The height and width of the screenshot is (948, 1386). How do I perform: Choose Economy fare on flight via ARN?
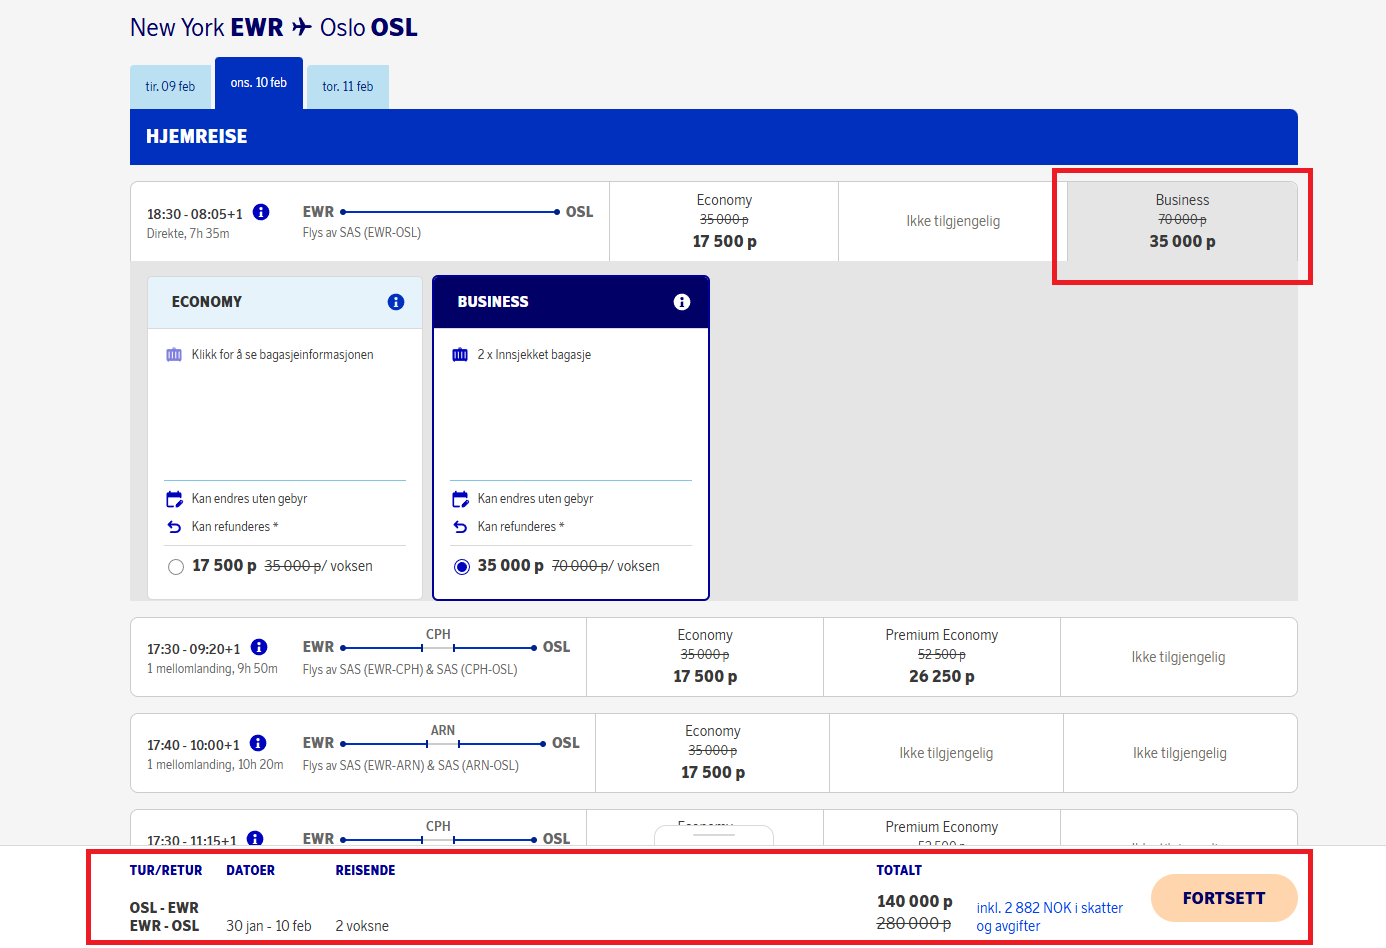[713, 753]
